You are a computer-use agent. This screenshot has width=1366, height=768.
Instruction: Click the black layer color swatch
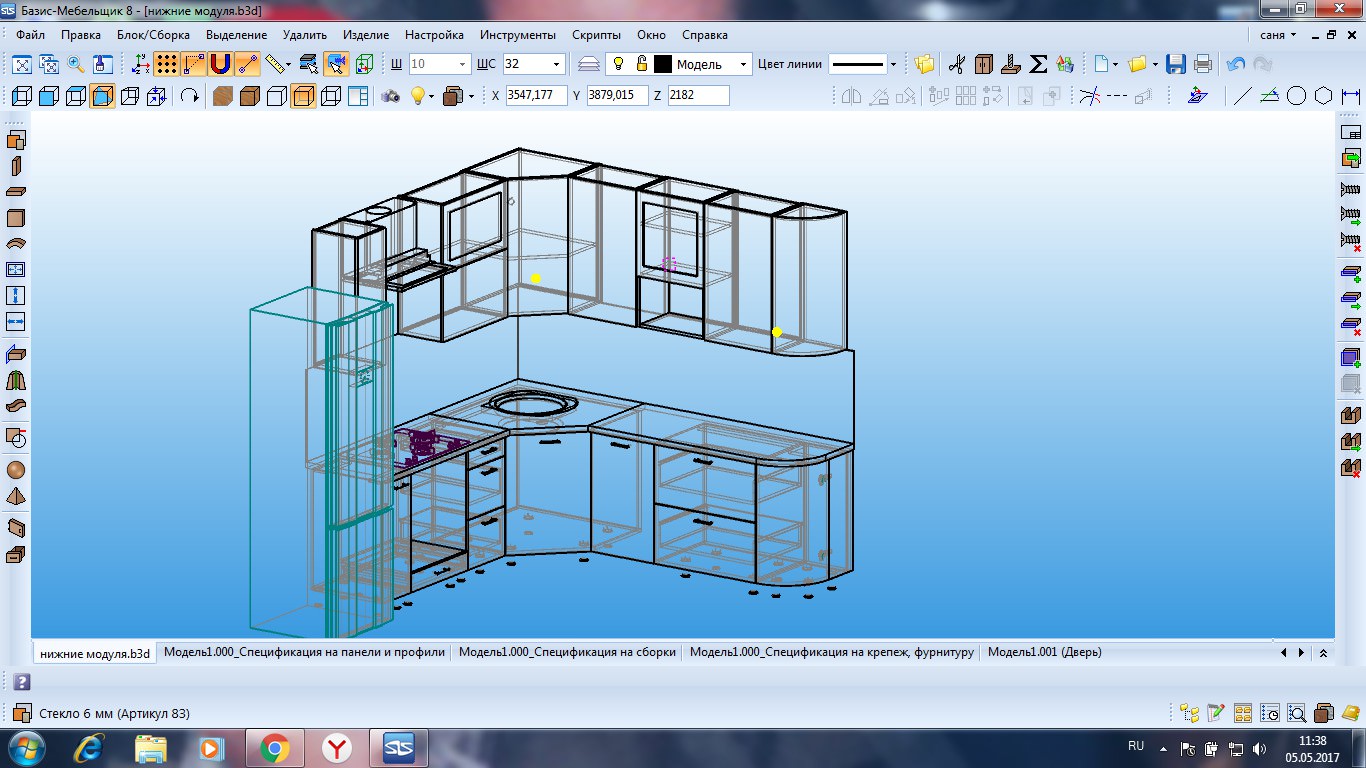[x=663, y=64]
